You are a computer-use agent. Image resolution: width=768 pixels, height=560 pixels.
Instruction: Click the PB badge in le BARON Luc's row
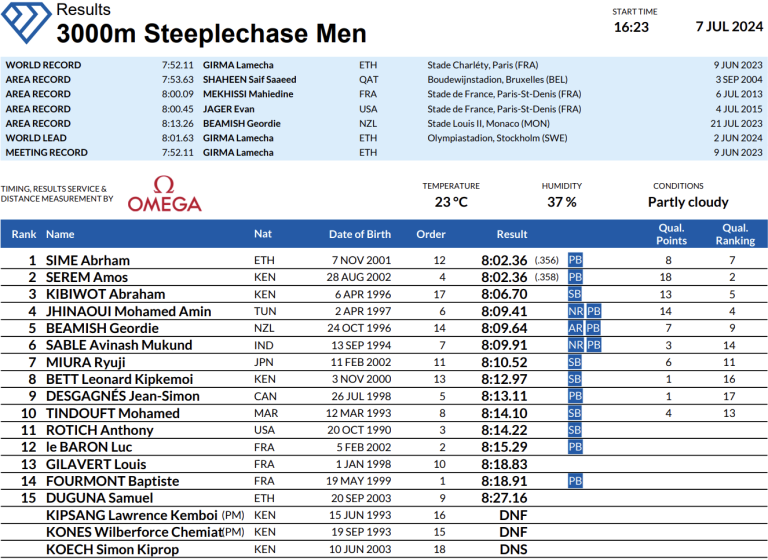click(575, 447)
